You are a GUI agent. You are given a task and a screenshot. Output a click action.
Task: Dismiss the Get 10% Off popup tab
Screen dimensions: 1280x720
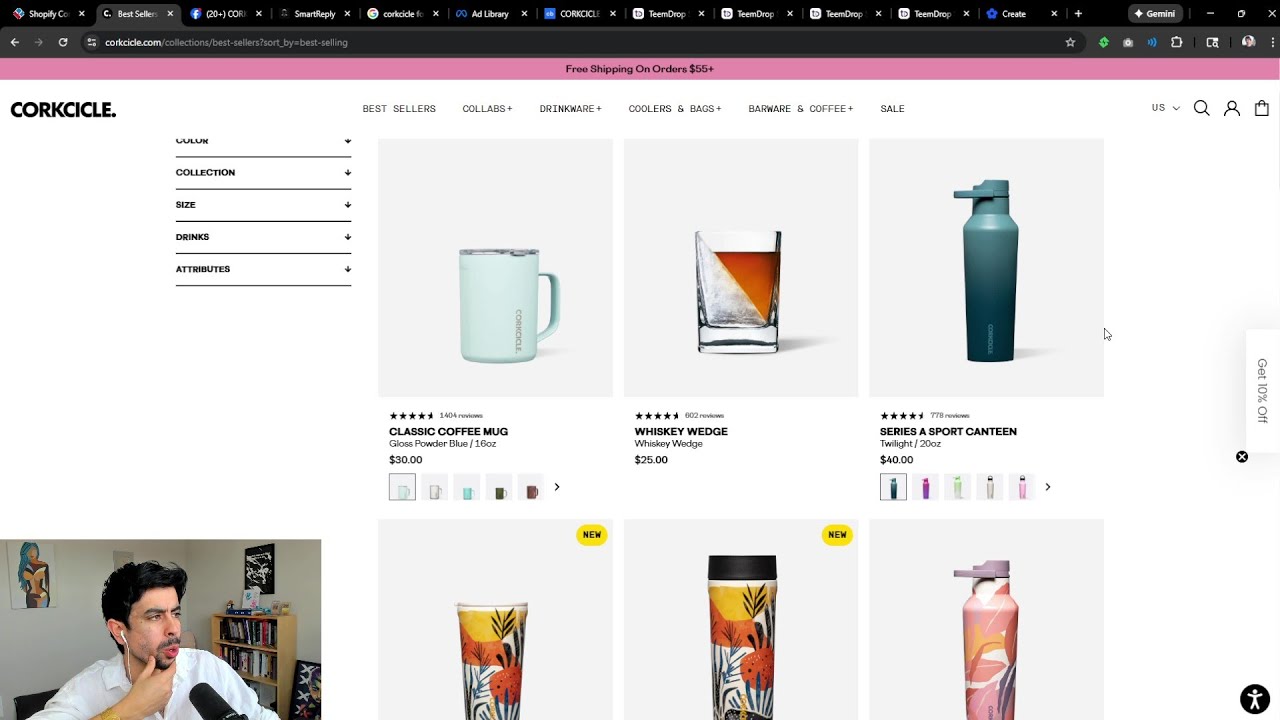pos(1242,457)
